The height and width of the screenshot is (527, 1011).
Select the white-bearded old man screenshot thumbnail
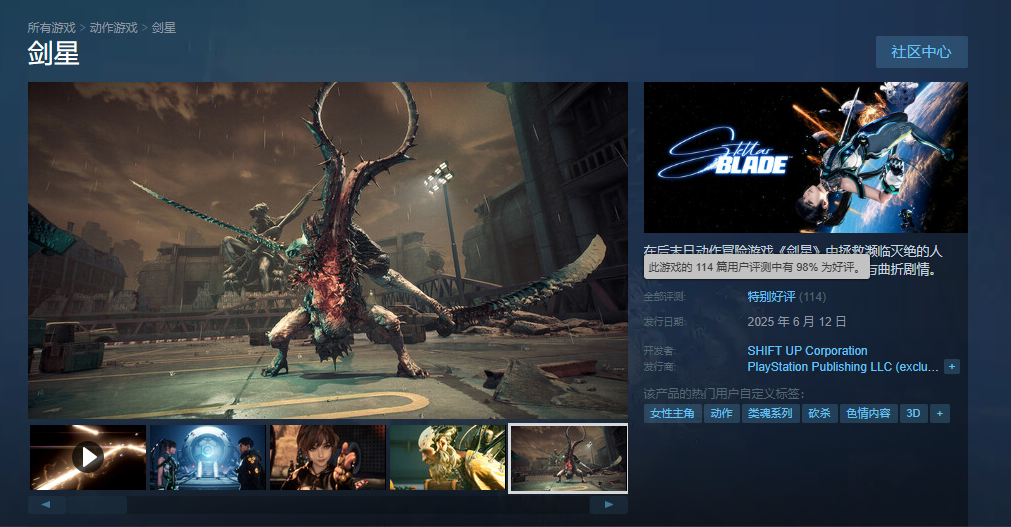pyautogui.click(x=447, y=457)
